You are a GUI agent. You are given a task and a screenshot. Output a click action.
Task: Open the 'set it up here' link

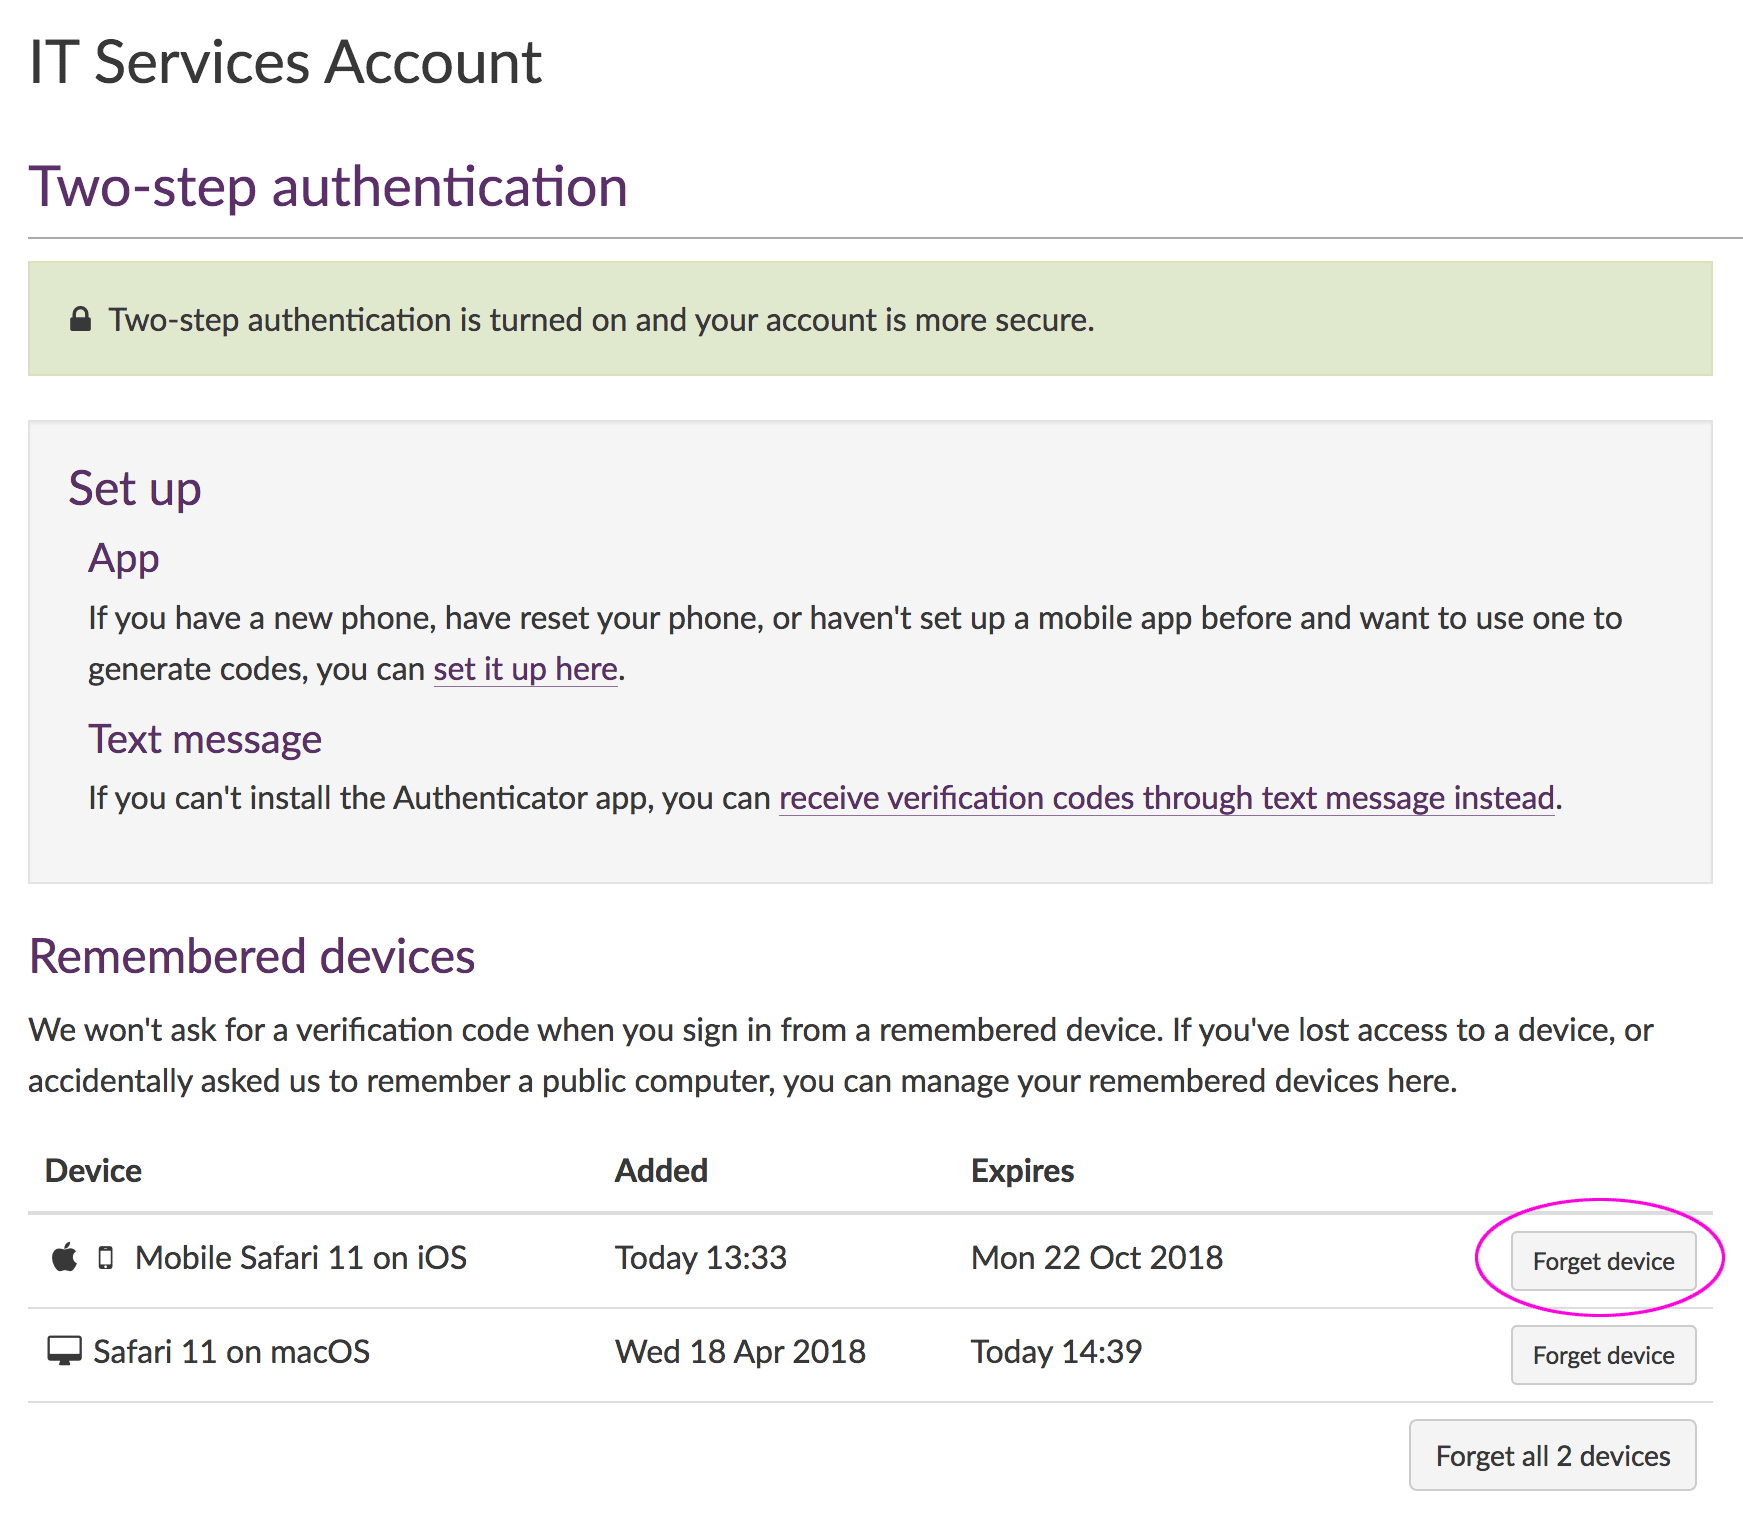click(525, 669)
